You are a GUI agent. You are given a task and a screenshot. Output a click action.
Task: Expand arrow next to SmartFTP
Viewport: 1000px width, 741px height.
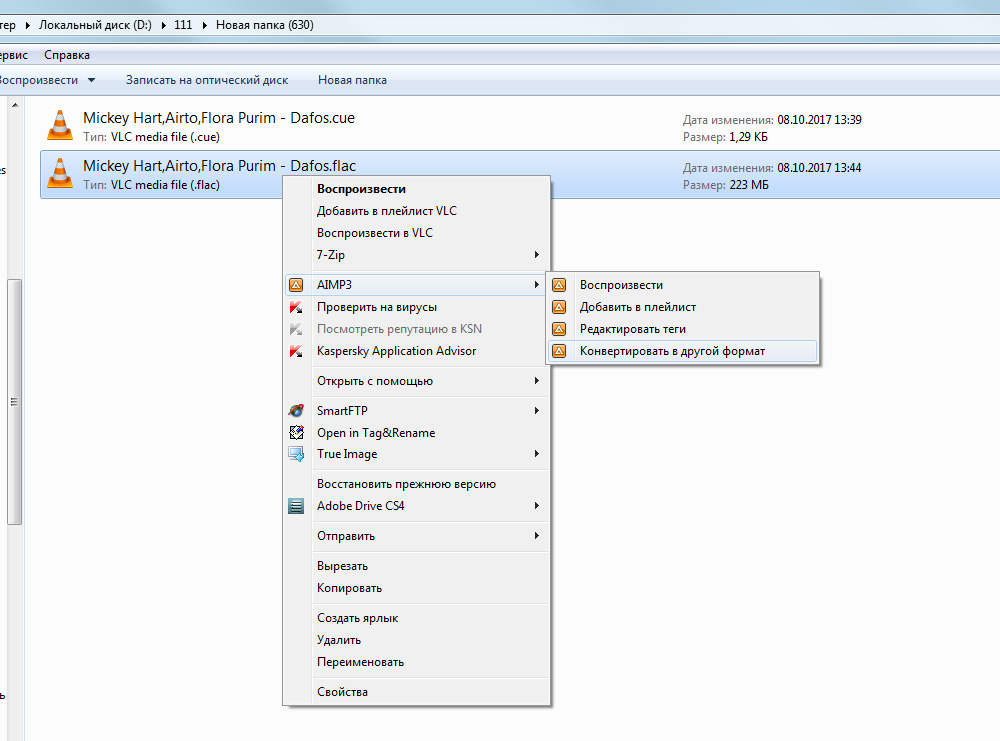tap(537, 411)
